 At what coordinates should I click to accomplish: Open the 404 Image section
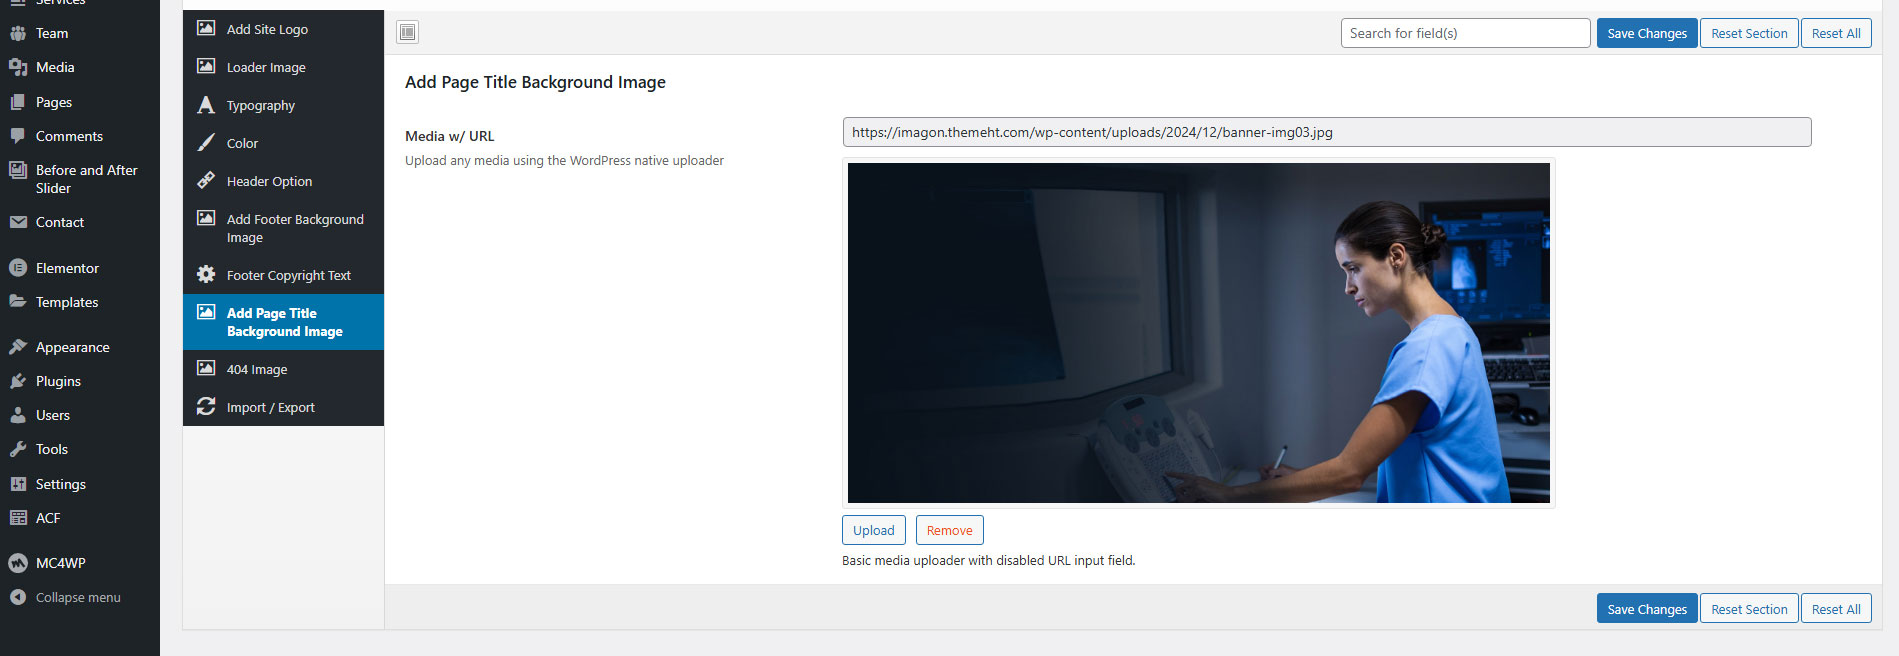click(x=283, y=369)
